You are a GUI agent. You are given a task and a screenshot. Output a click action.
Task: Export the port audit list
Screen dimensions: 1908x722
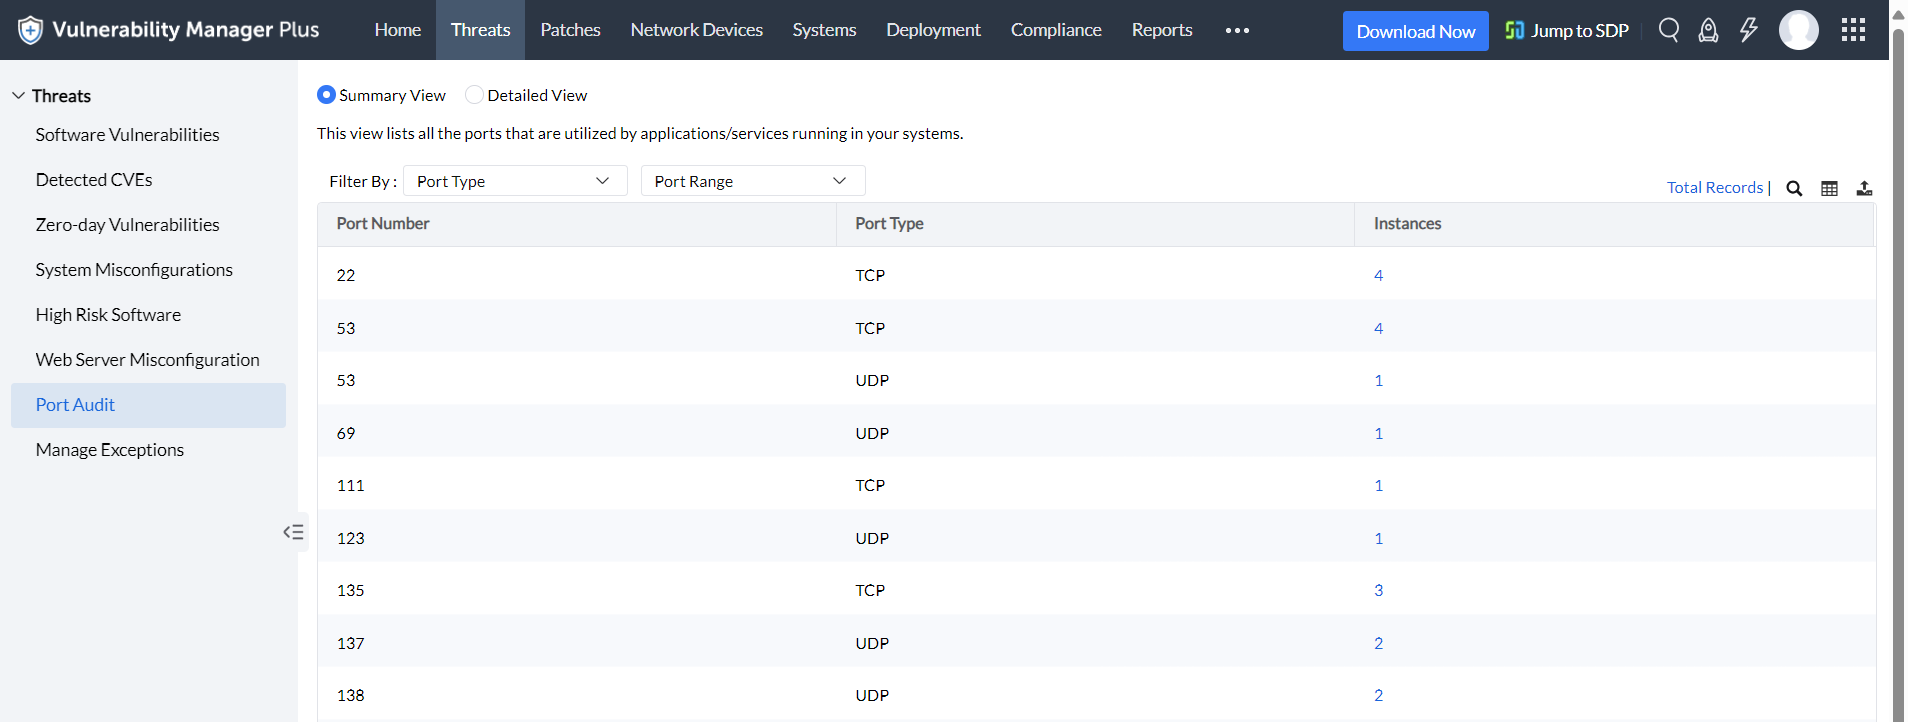click(x=1864, y=188)
